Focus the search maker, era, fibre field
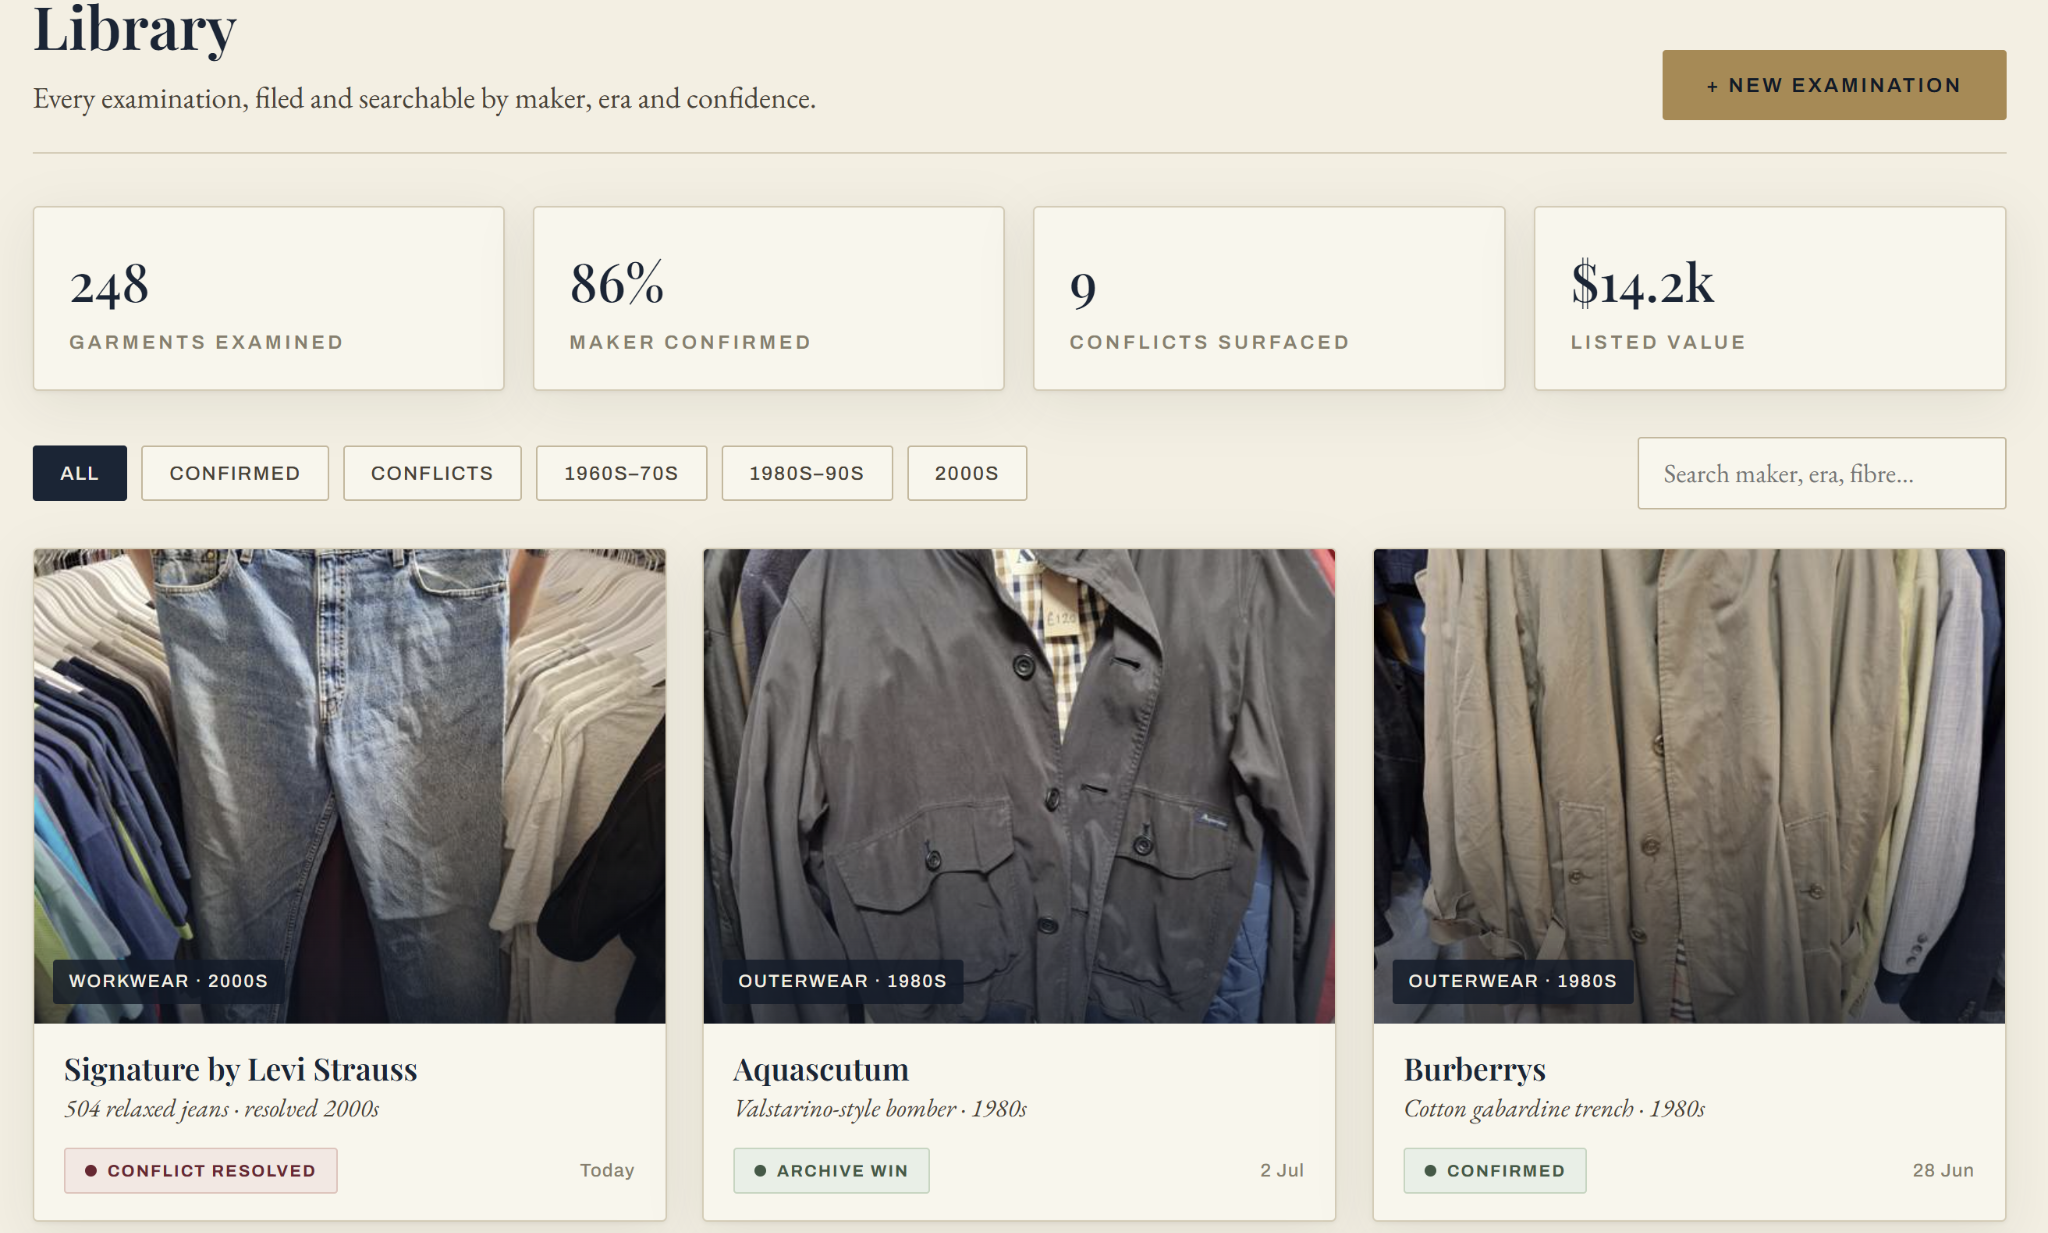Screen dimensions: 2048x1233 click(1822, 473)
